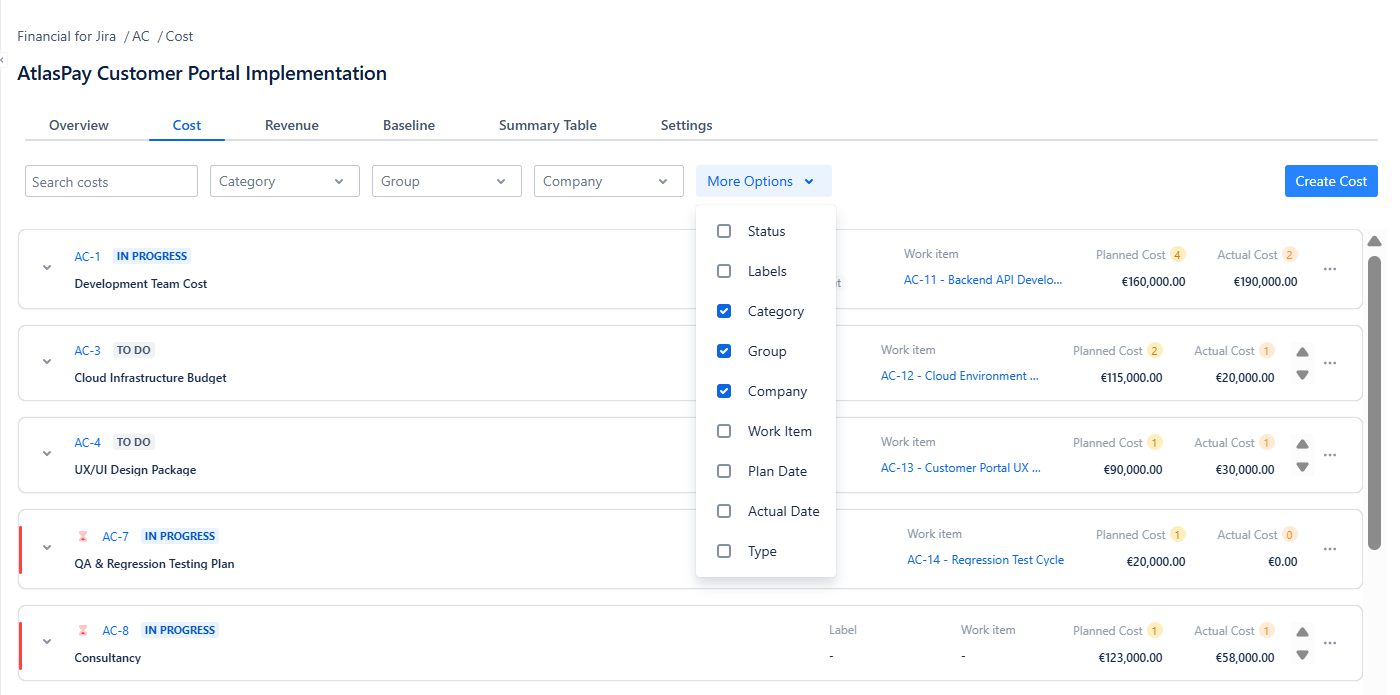The height and width of the screenshot is (695, 1400).
Task: Open the more actions menu for AC-3
Action: click(1330, 363)
